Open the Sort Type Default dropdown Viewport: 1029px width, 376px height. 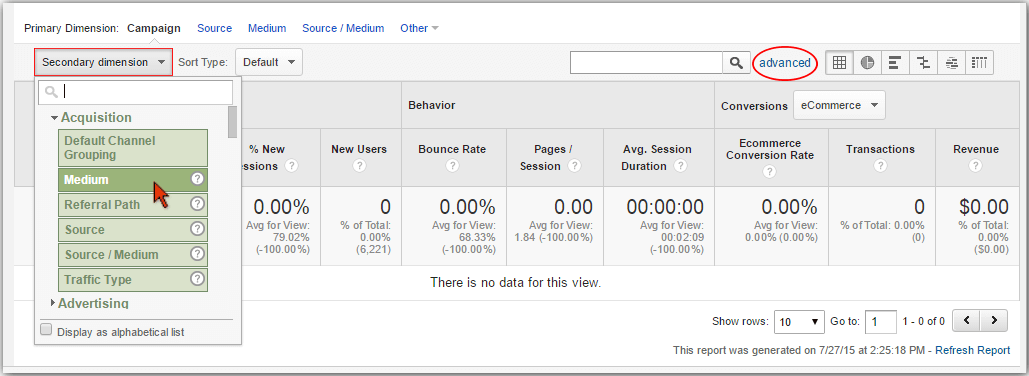coord(268,62)
